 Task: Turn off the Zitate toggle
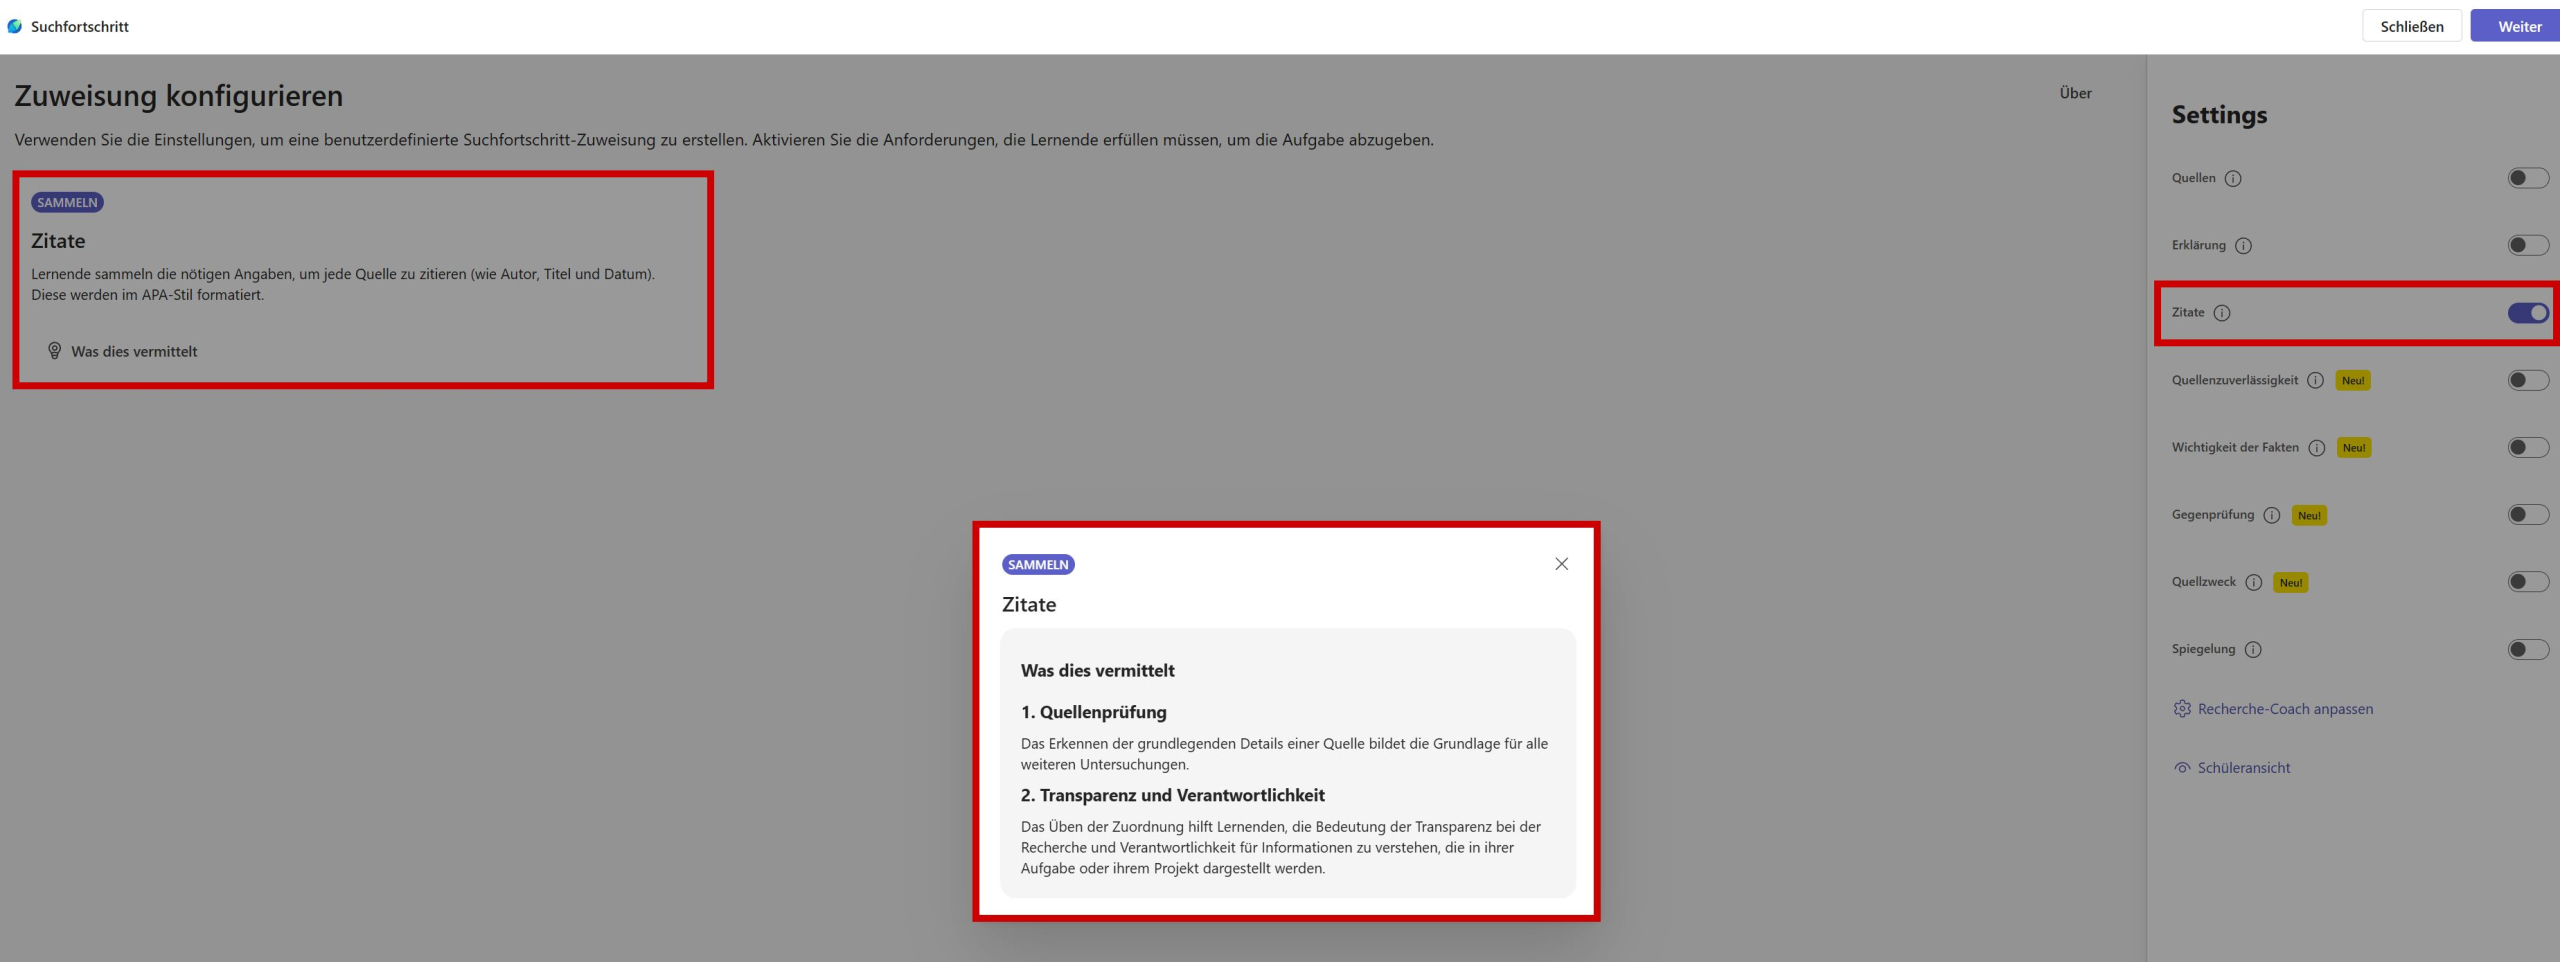click(2527, 313)
